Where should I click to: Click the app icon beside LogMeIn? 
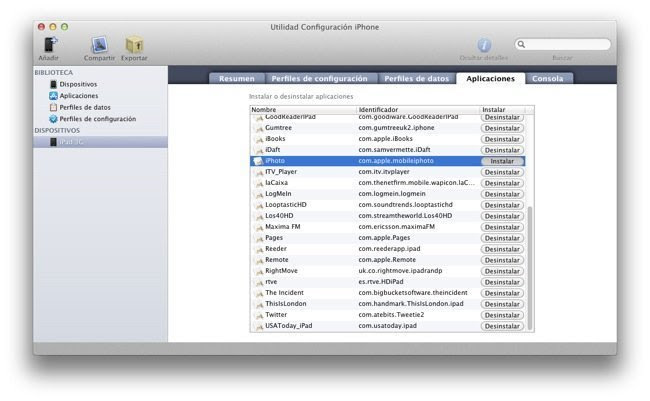259,194
